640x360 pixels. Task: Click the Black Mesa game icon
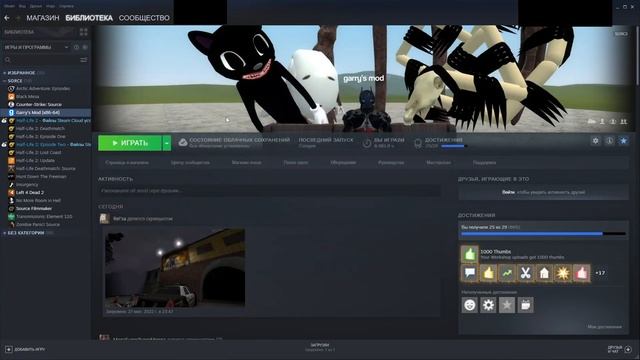tap(11, 96)
